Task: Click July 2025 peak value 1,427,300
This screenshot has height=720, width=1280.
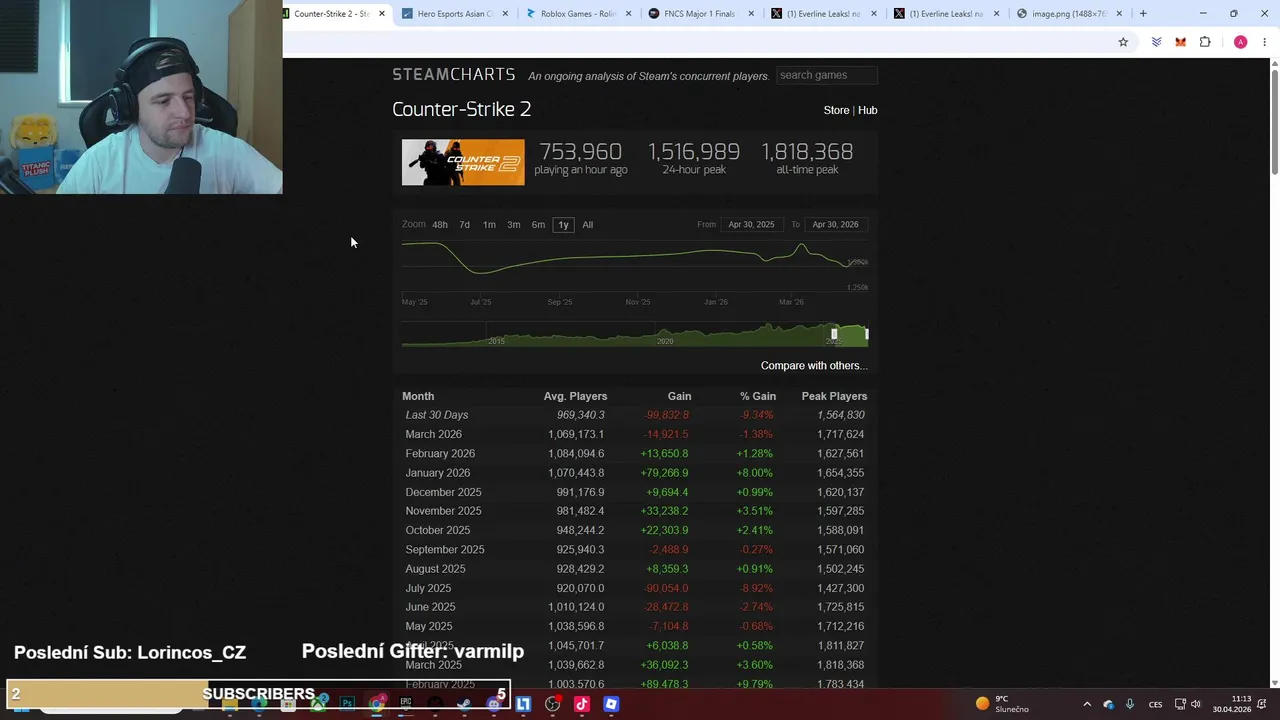Action: (839, 589)
